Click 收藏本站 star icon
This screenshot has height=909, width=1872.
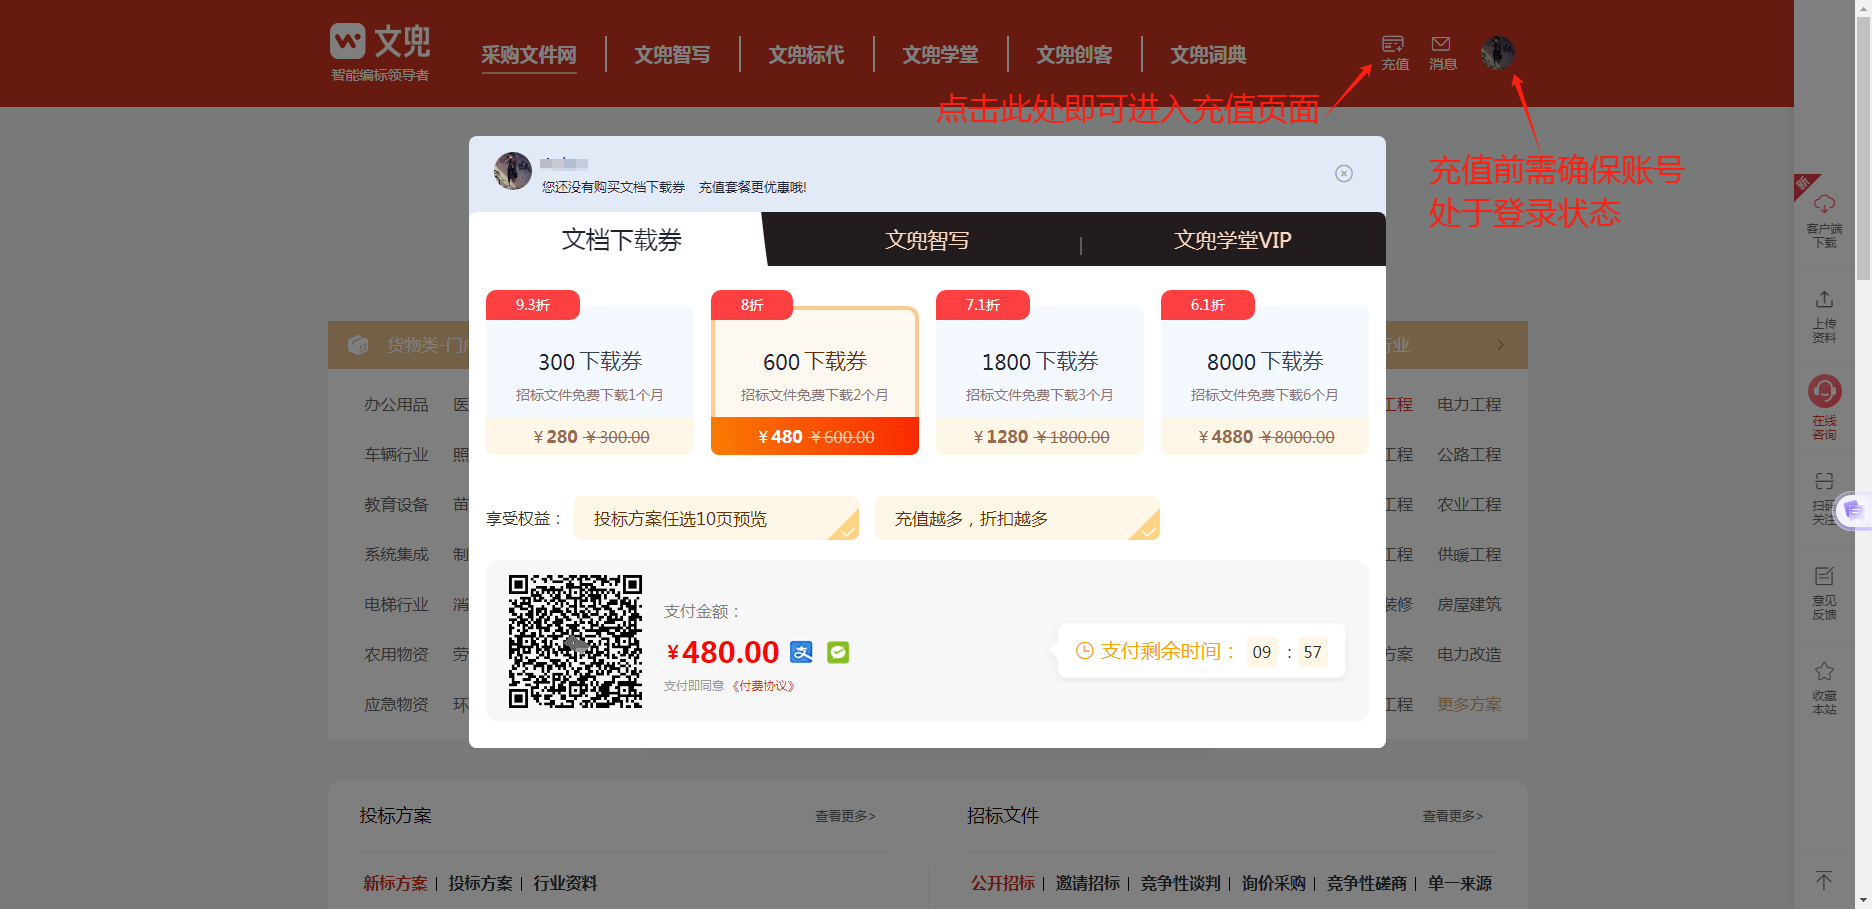pos(1825,688)
